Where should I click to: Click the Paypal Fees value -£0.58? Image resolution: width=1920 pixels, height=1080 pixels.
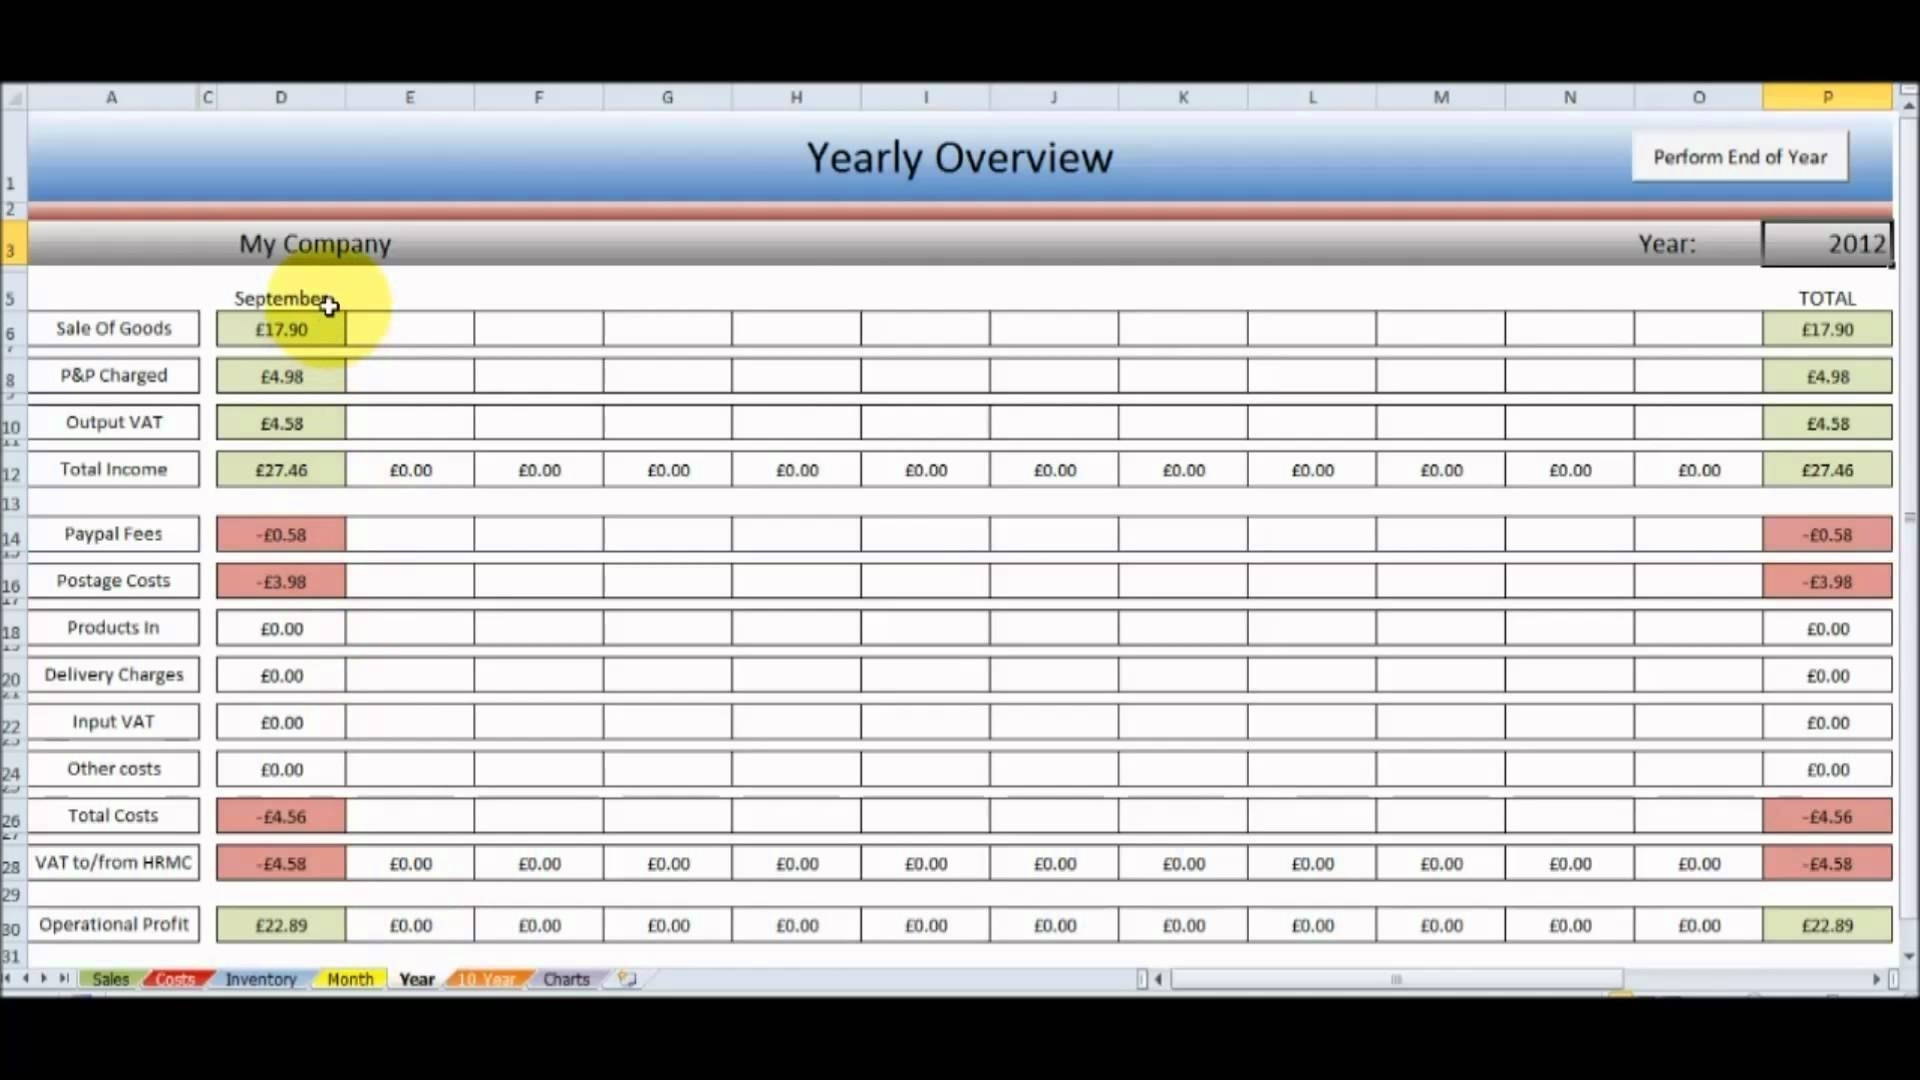280,533
